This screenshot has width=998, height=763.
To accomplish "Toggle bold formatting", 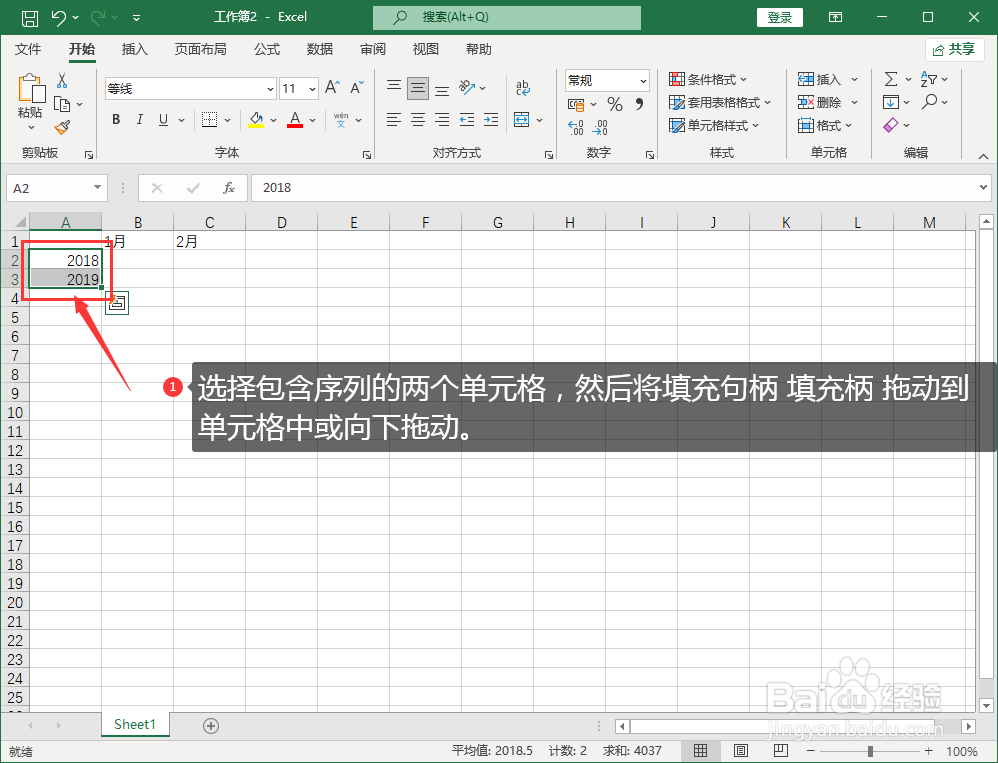I will tap(116, 120).
